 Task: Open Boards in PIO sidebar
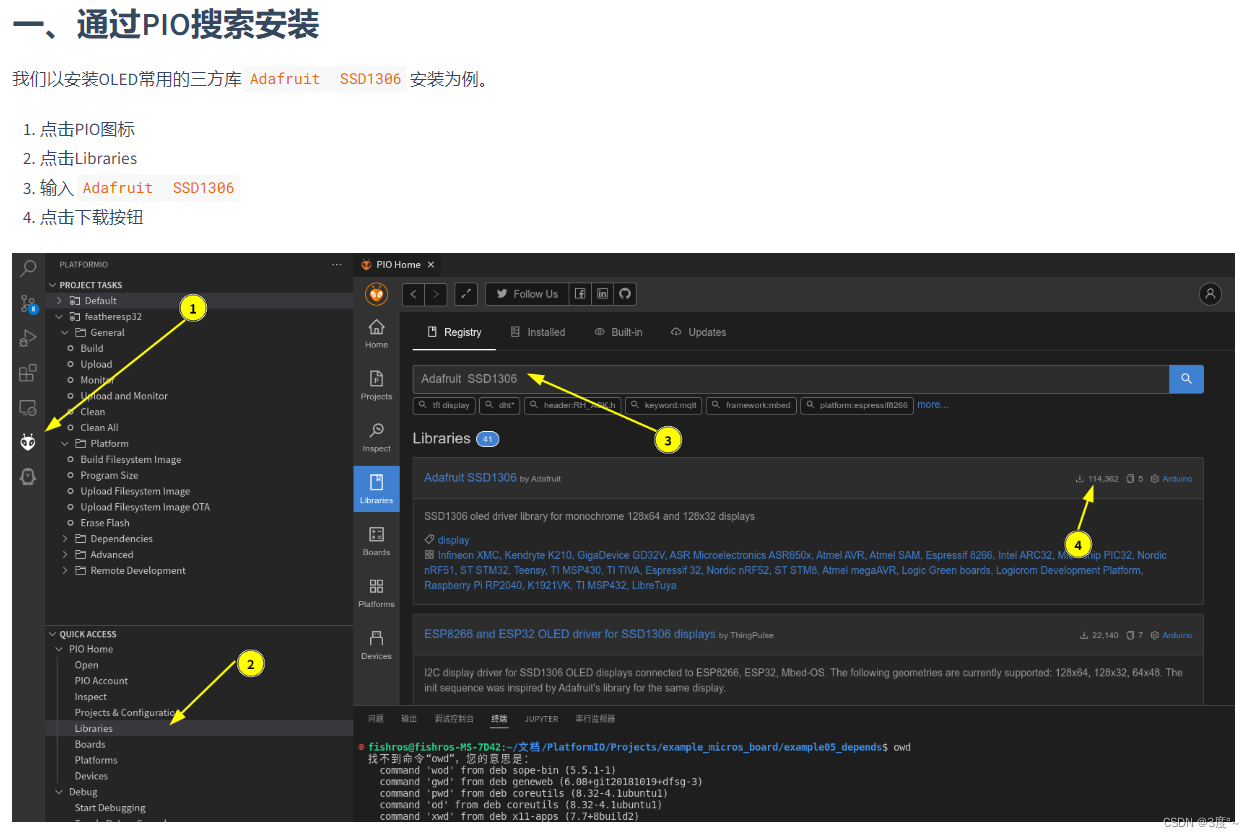tap(376, 542)
